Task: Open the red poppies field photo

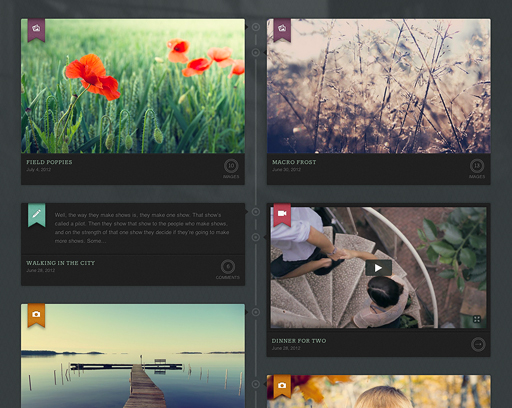Action: pyautogui.click(x=133, y=86)
